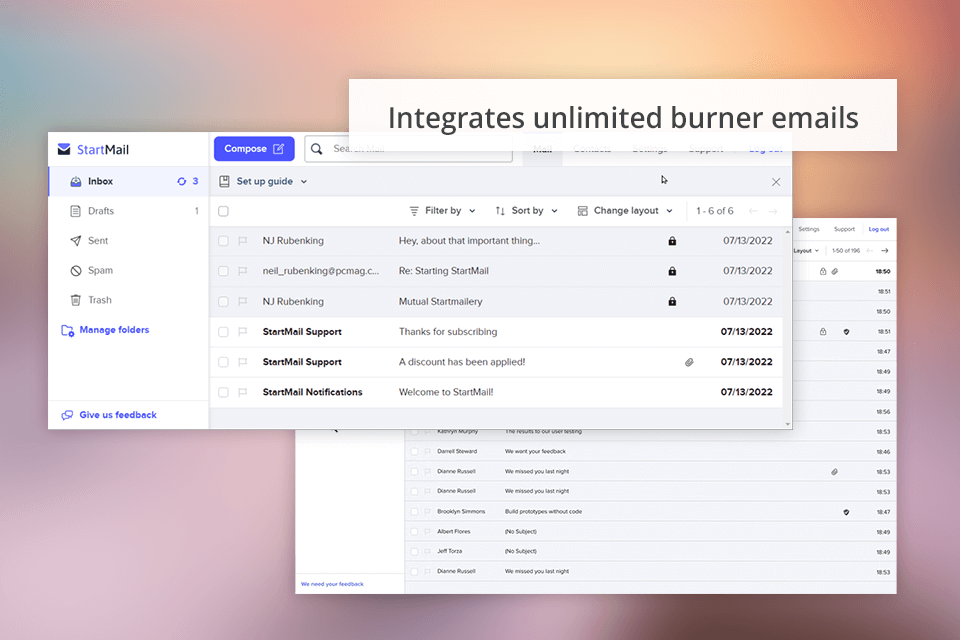Click lock icon beside the shield in back window
The width and height of the screenshot is (960, 640).
(x=823, y=331)
